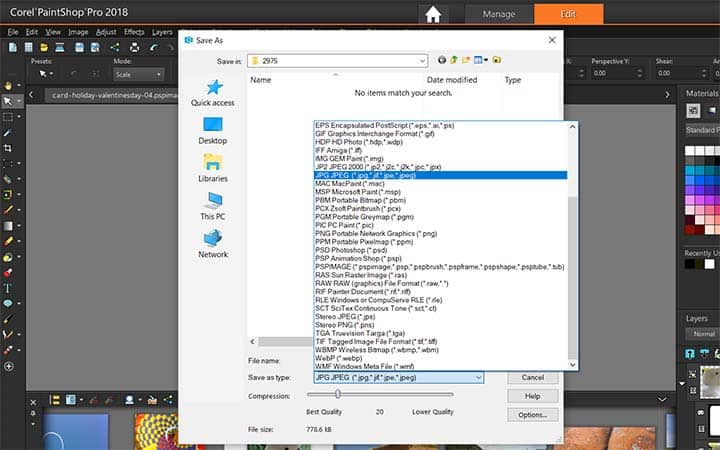This screenshot has width=720, height=450.
Task: Click the New document toolbar icon
Action: (x=13, y=47)
